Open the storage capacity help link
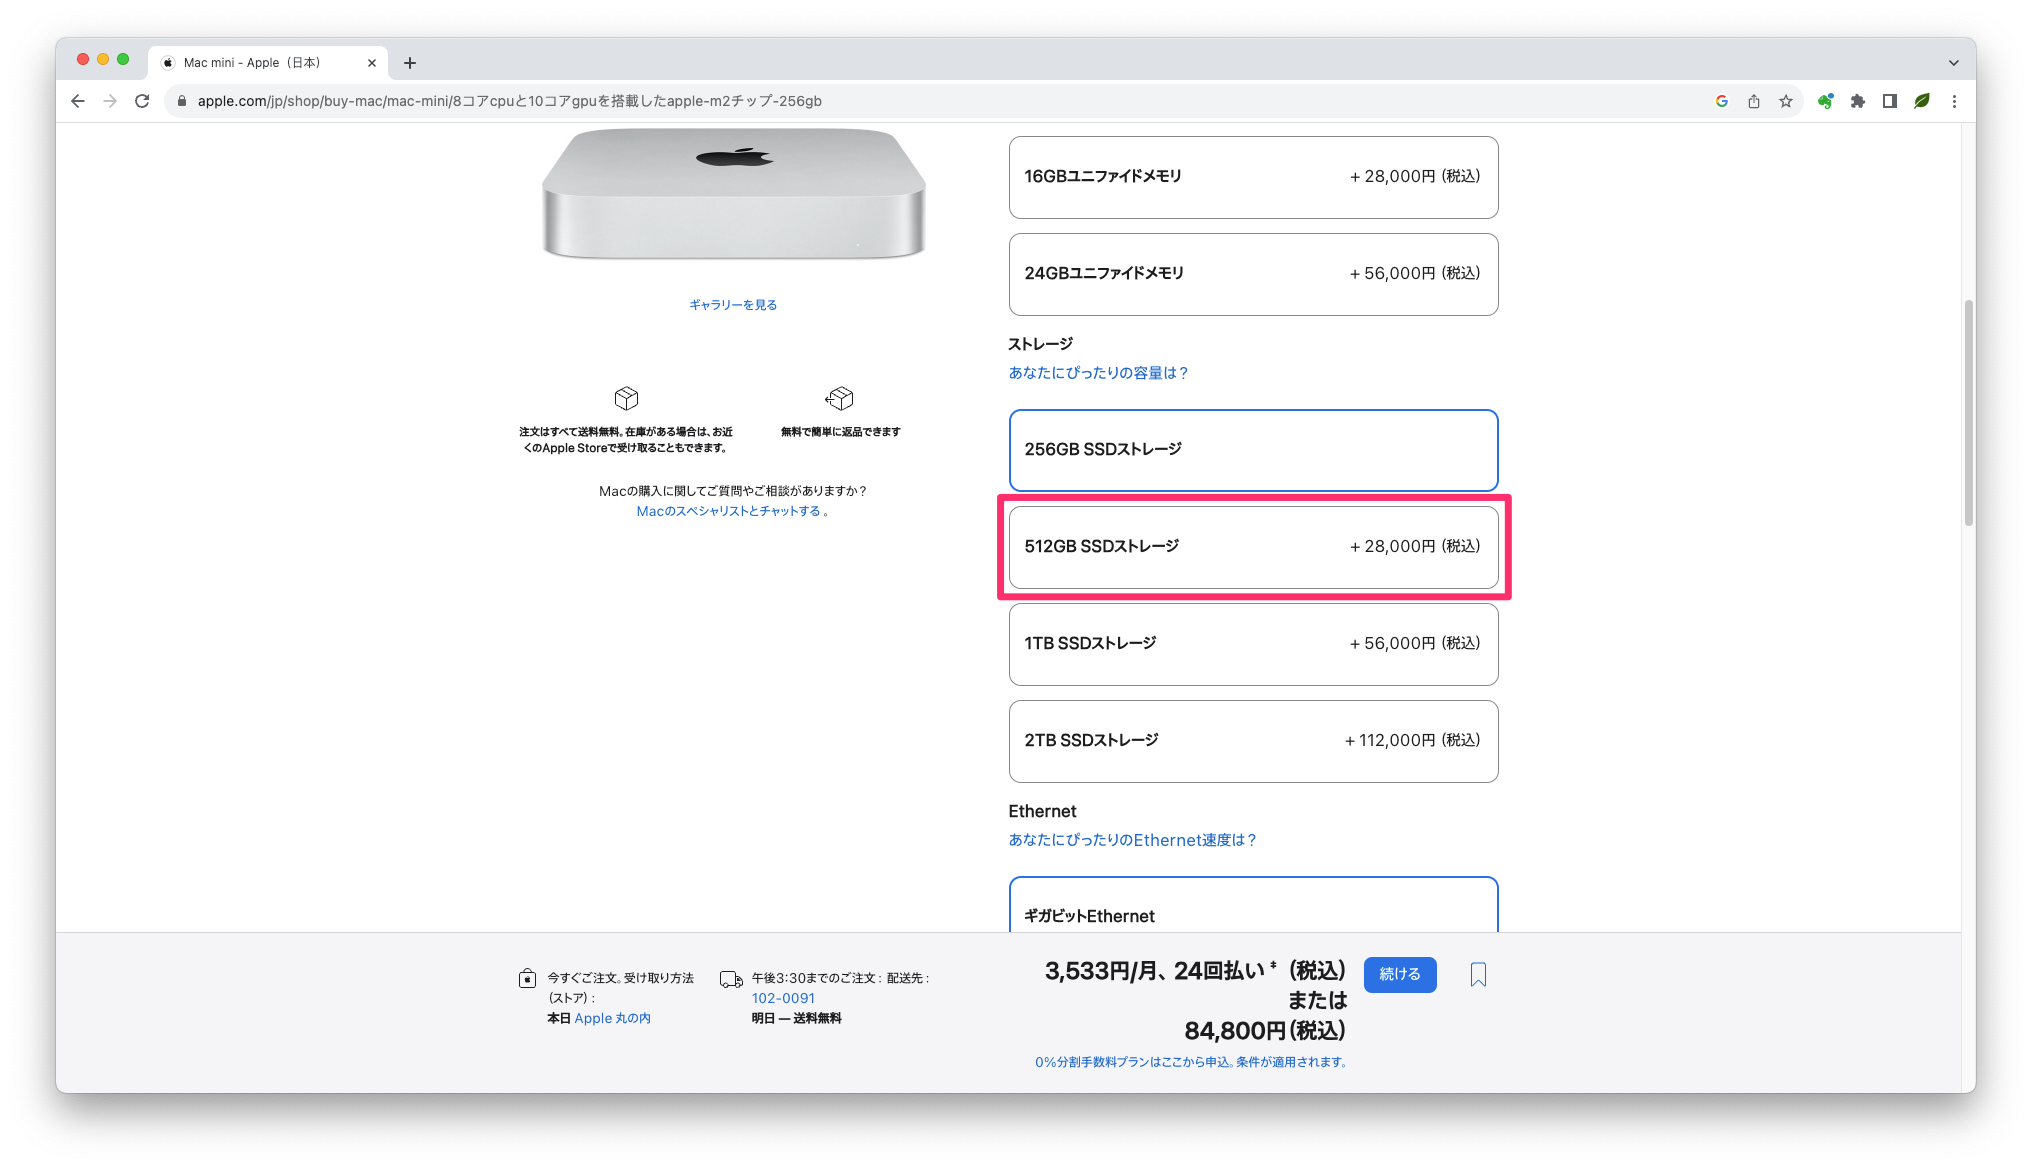 coord(1098,373)
